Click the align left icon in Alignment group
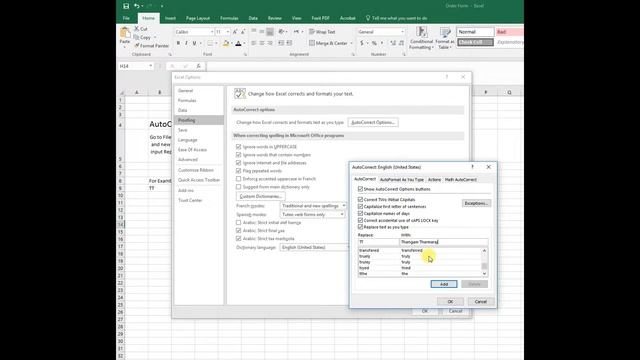Screen dimensions: 640x360 coord(254,43)
